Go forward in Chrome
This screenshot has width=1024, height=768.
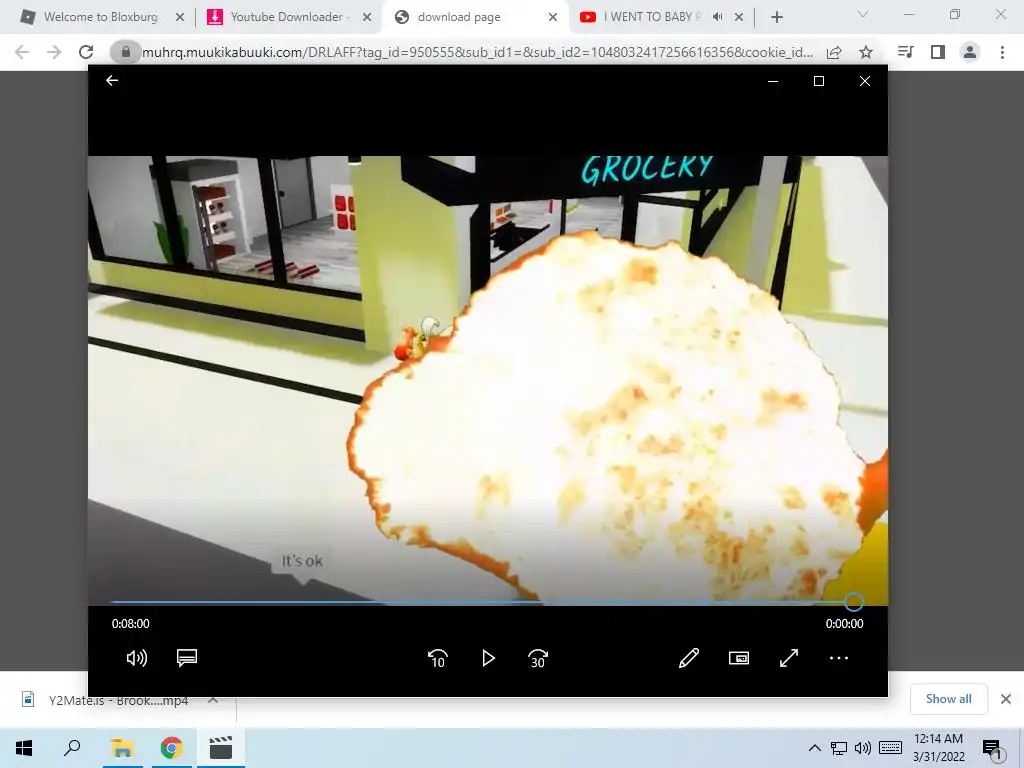coord(54,52)
